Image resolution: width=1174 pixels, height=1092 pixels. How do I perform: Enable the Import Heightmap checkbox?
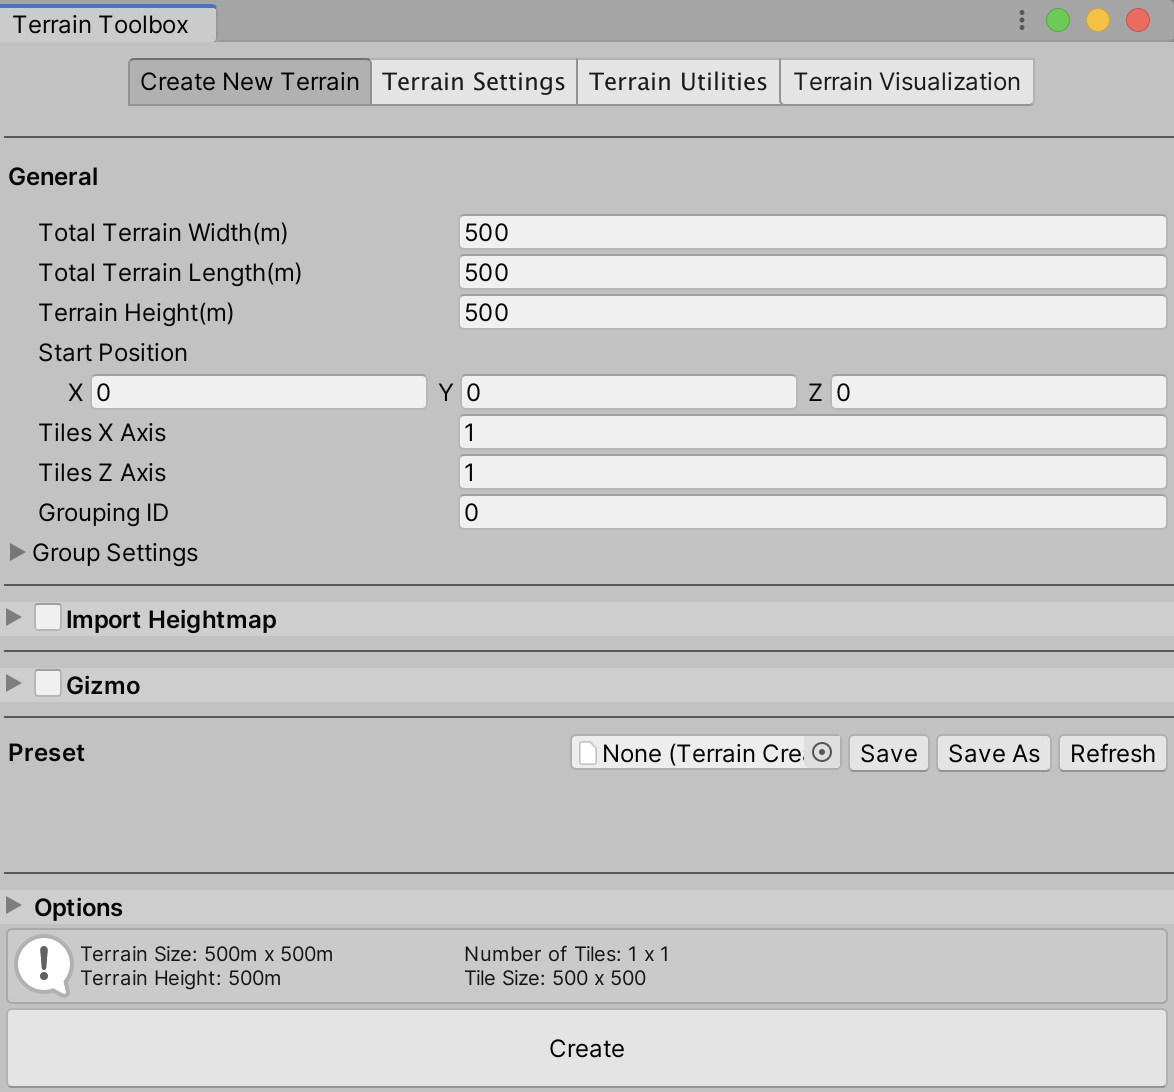[48, 618]
